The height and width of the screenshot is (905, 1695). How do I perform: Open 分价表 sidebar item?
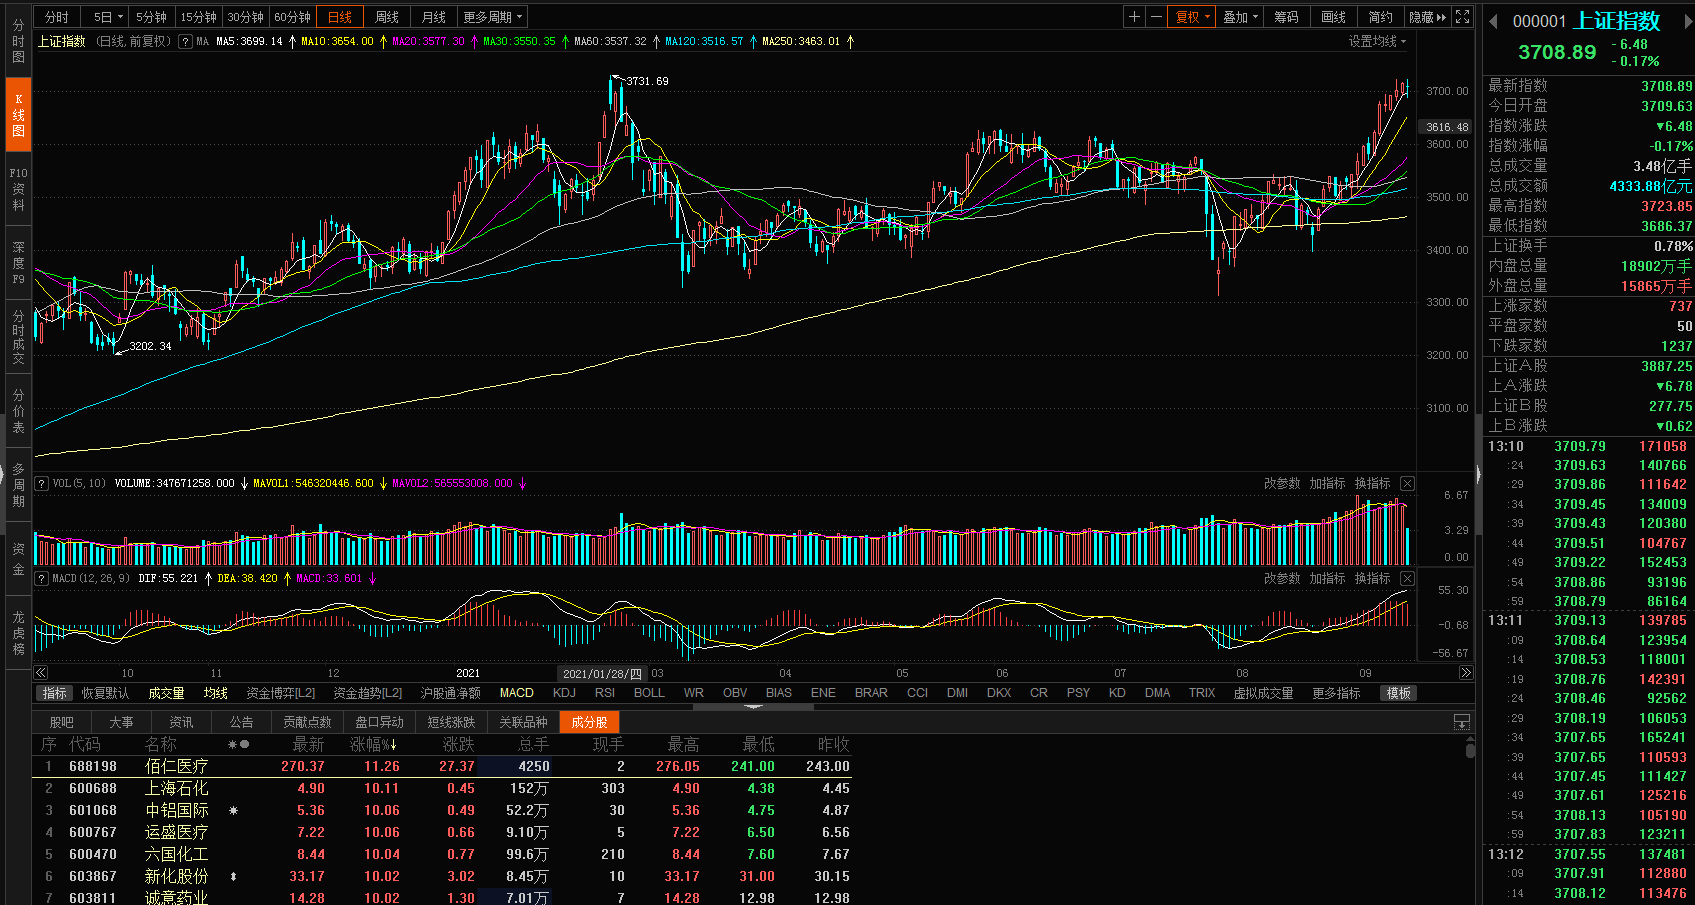pos(18,411)
